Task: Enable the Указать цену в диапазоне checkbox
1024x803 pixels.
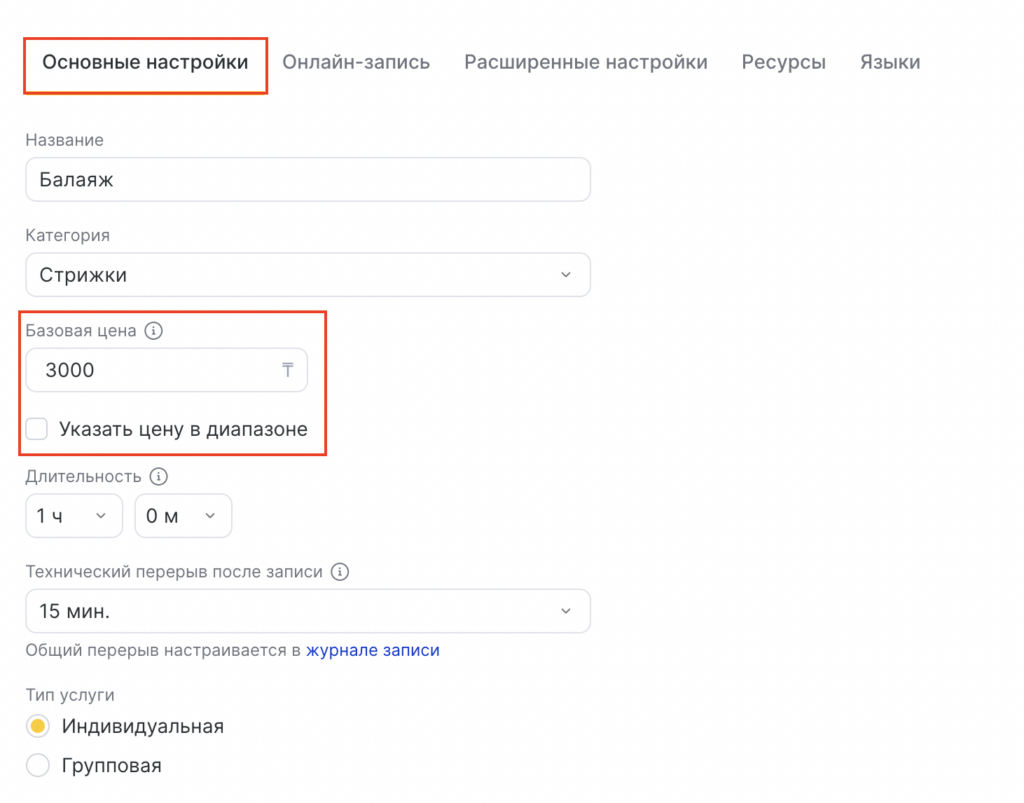Action: (x=37, y=429)
